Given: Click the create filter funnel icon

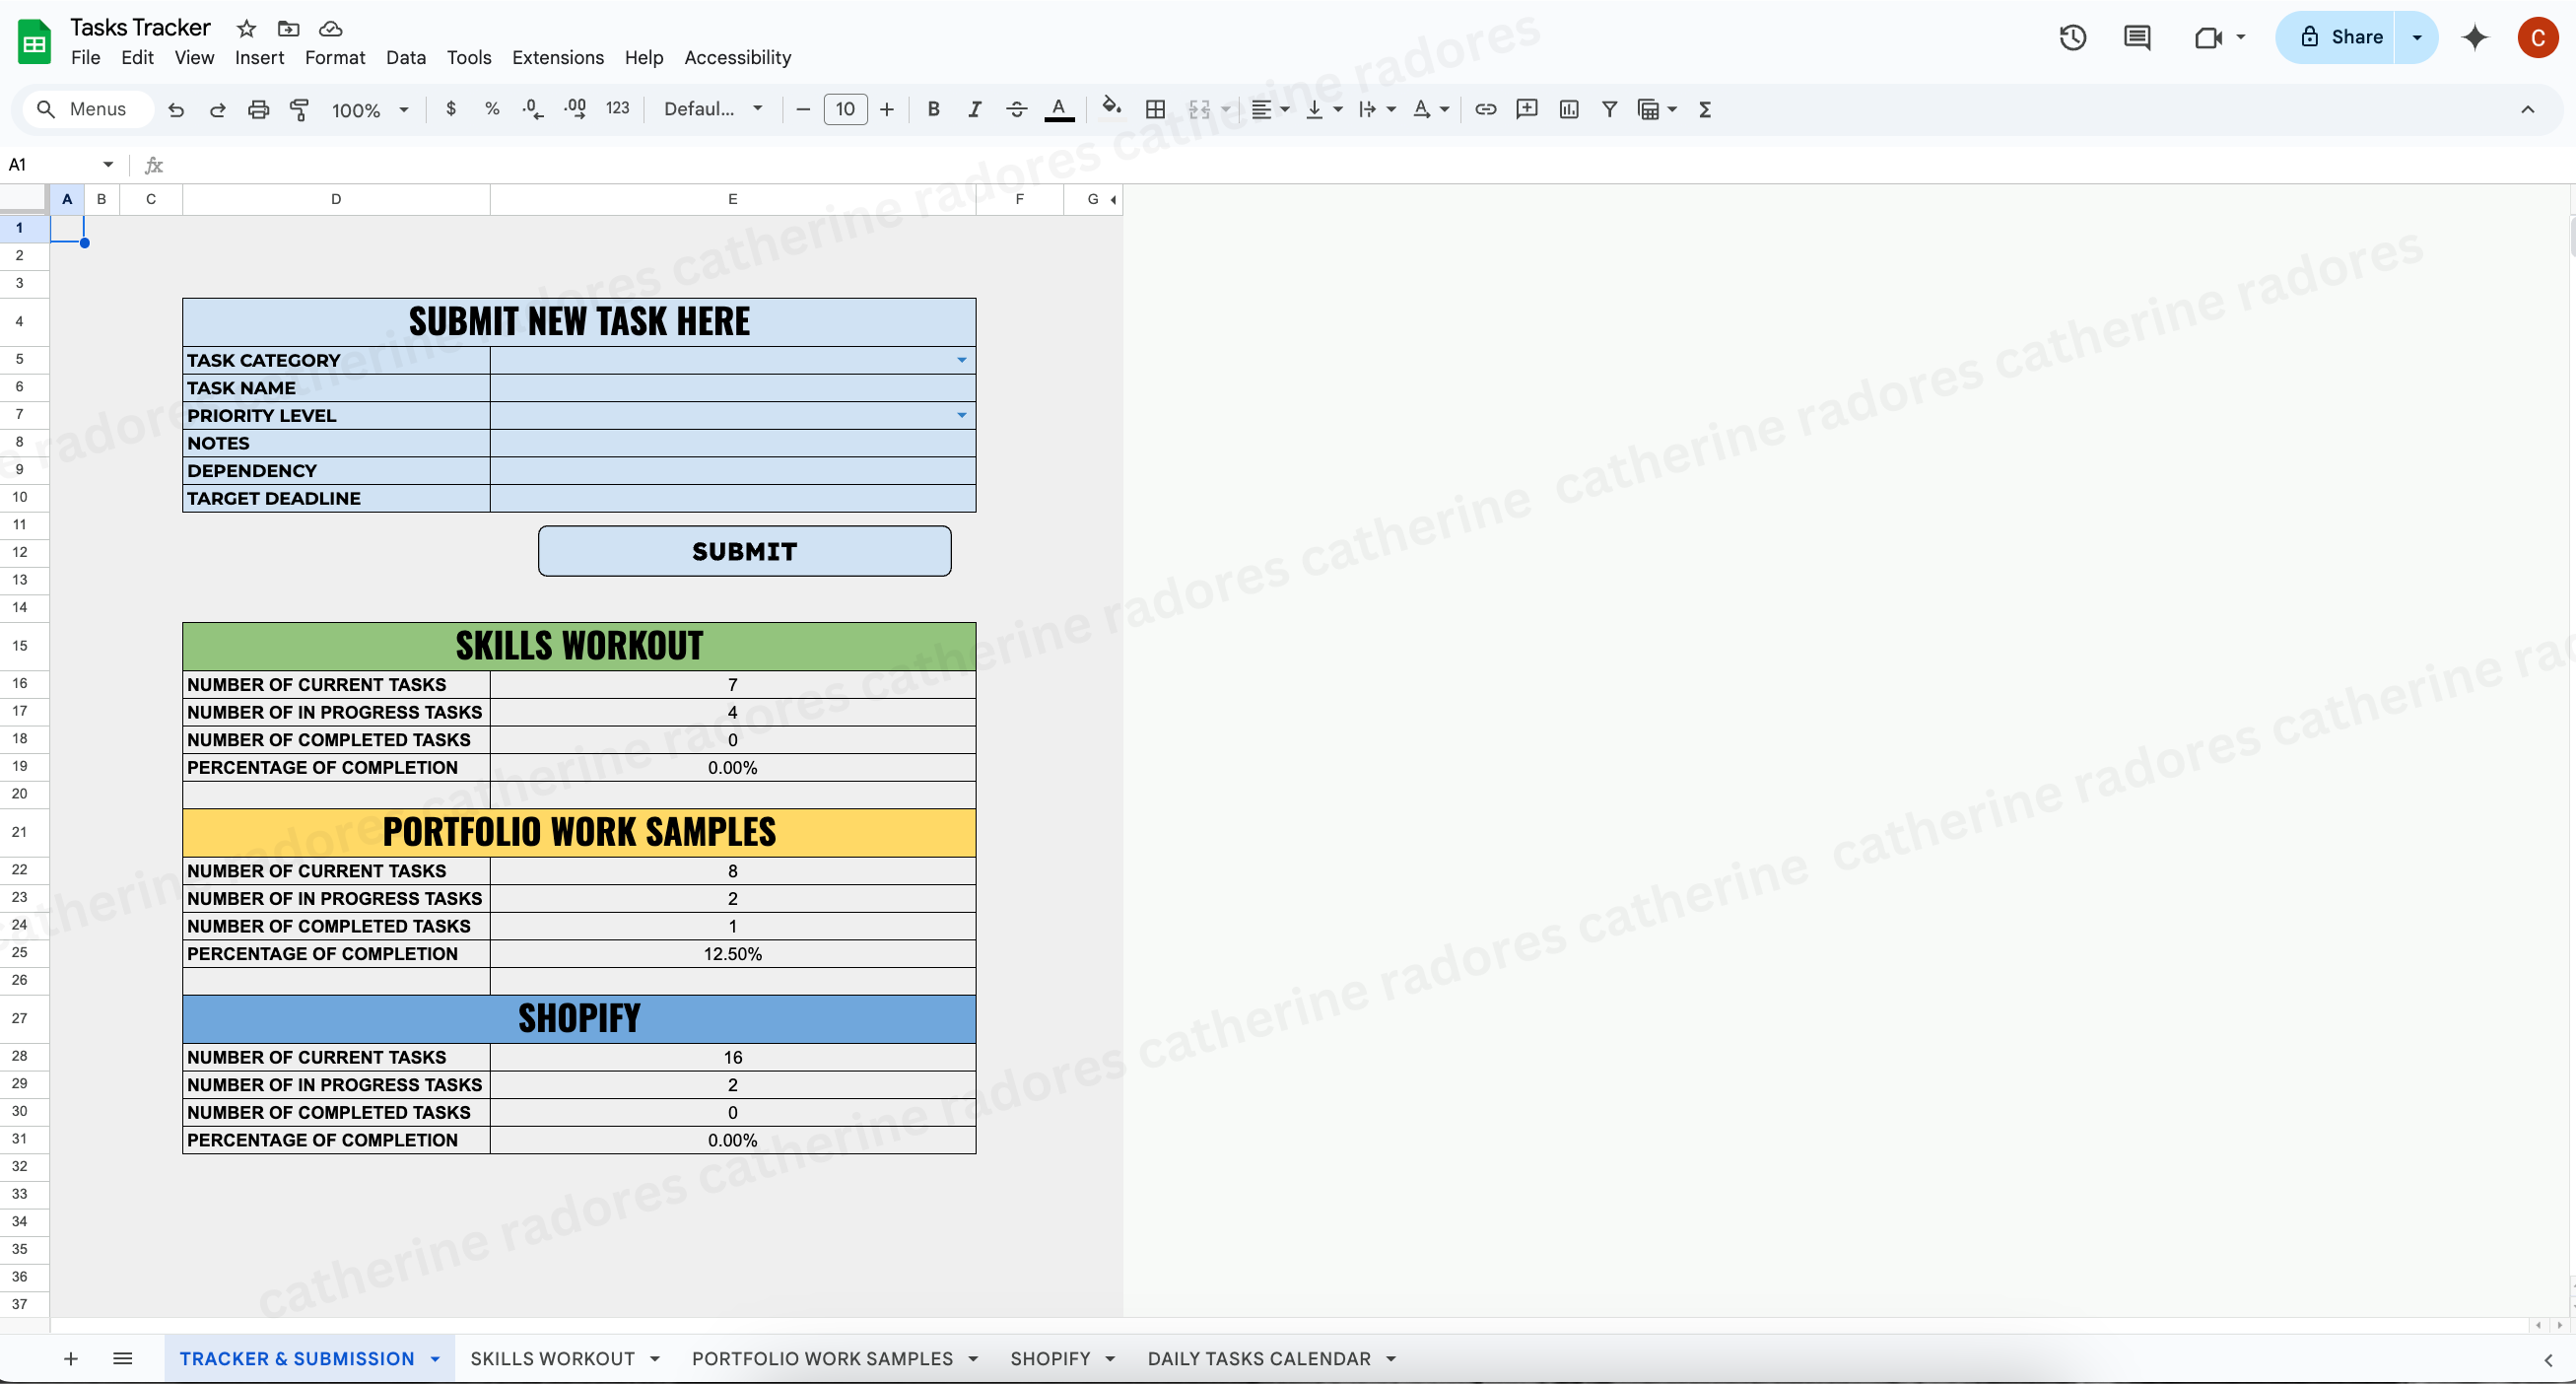Looking at the screenshot, I should (x=1609, y=110).
